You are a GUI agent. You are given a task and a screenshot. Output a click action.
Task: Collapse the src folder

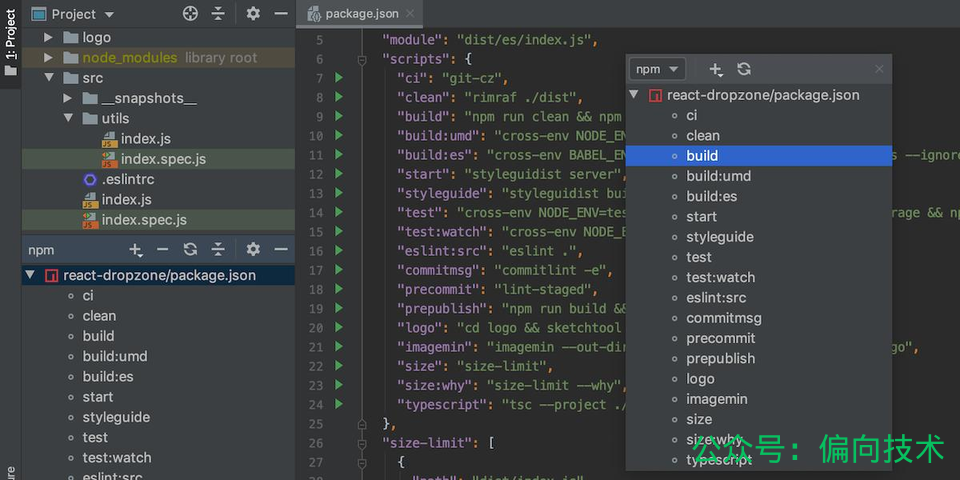tap(48, 78)
